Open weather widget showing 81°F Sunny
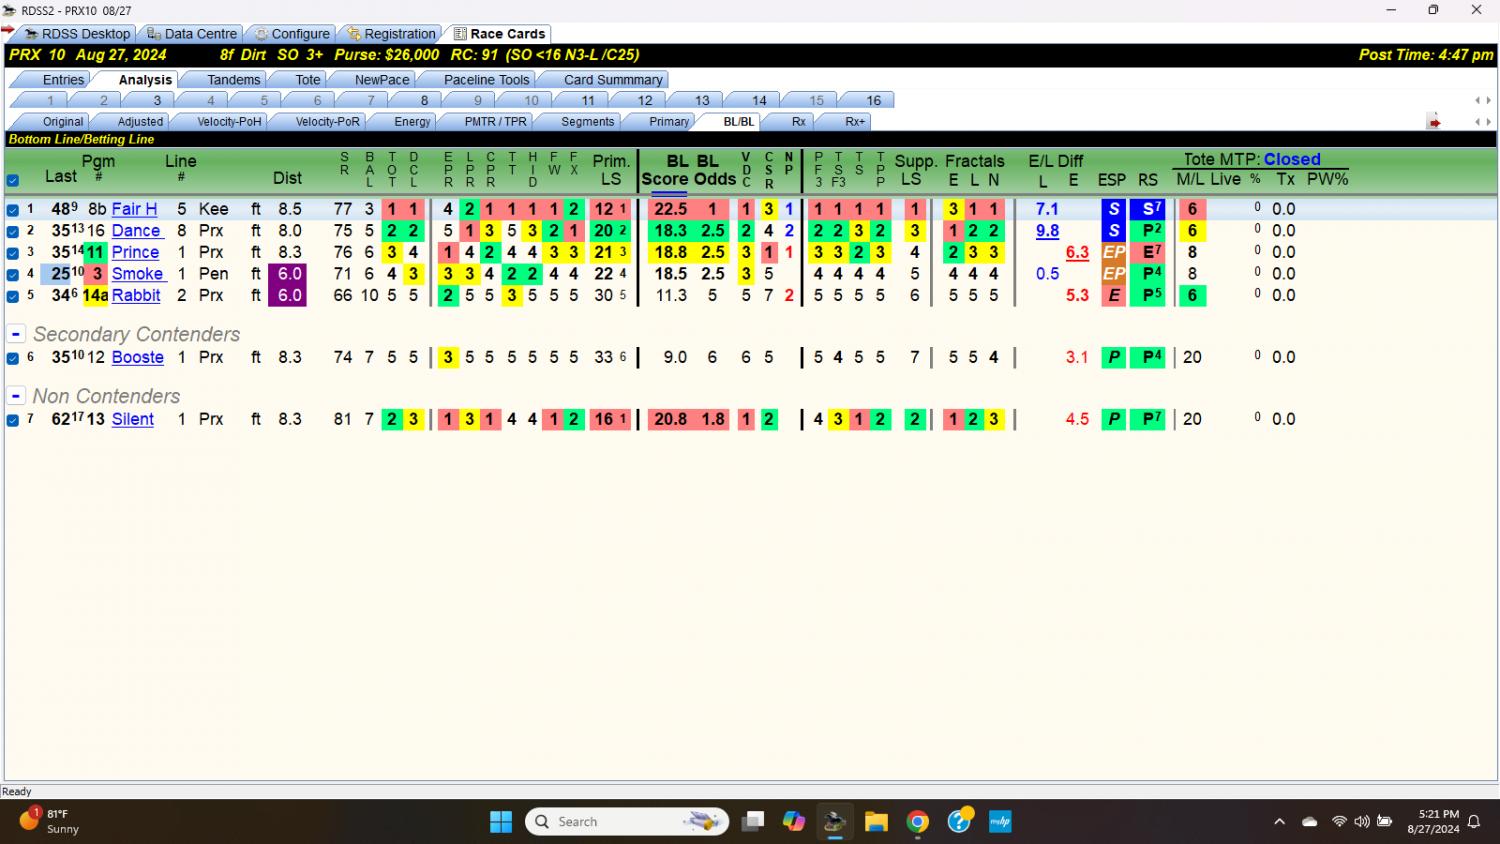This screenshot has height=844, width=1500. point(48,821)
